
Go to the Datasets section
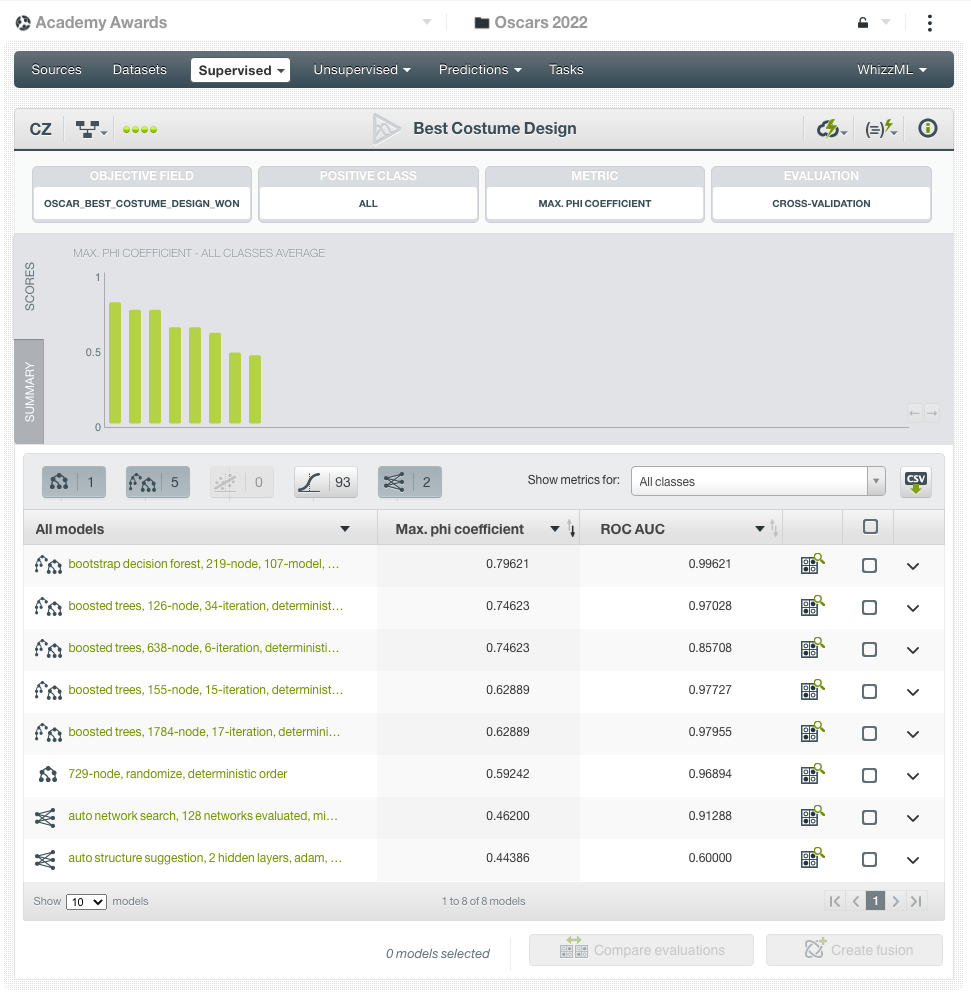pos(140,70)
